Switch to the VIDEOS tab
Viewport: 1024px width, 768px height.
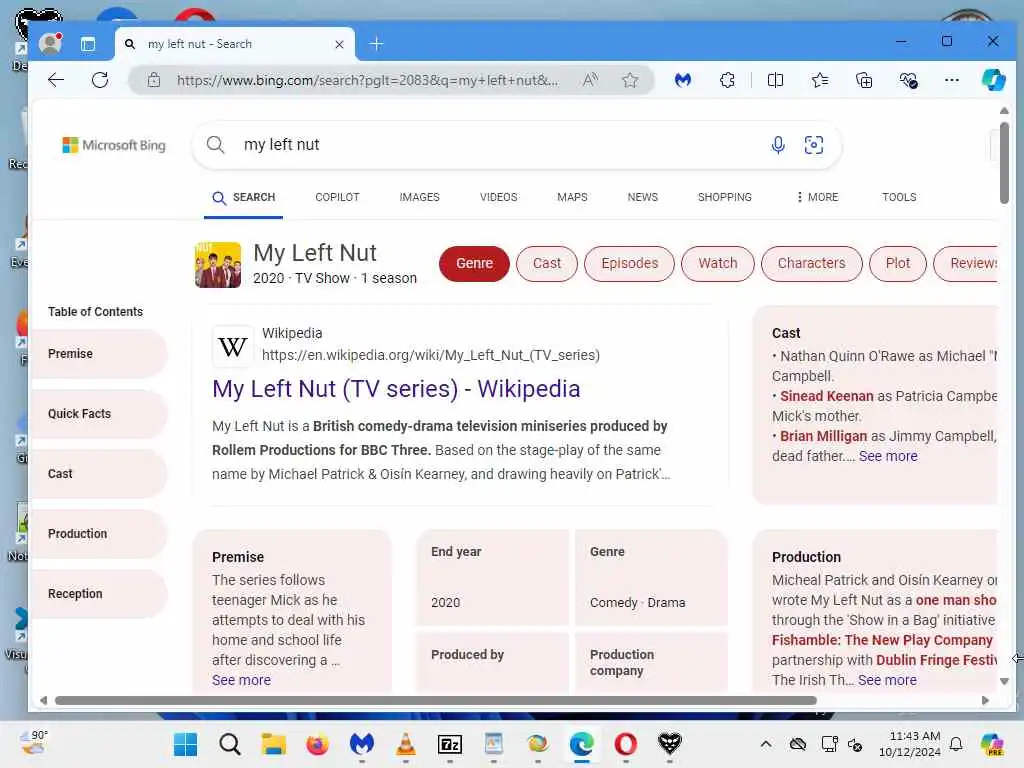pos(498,197)
